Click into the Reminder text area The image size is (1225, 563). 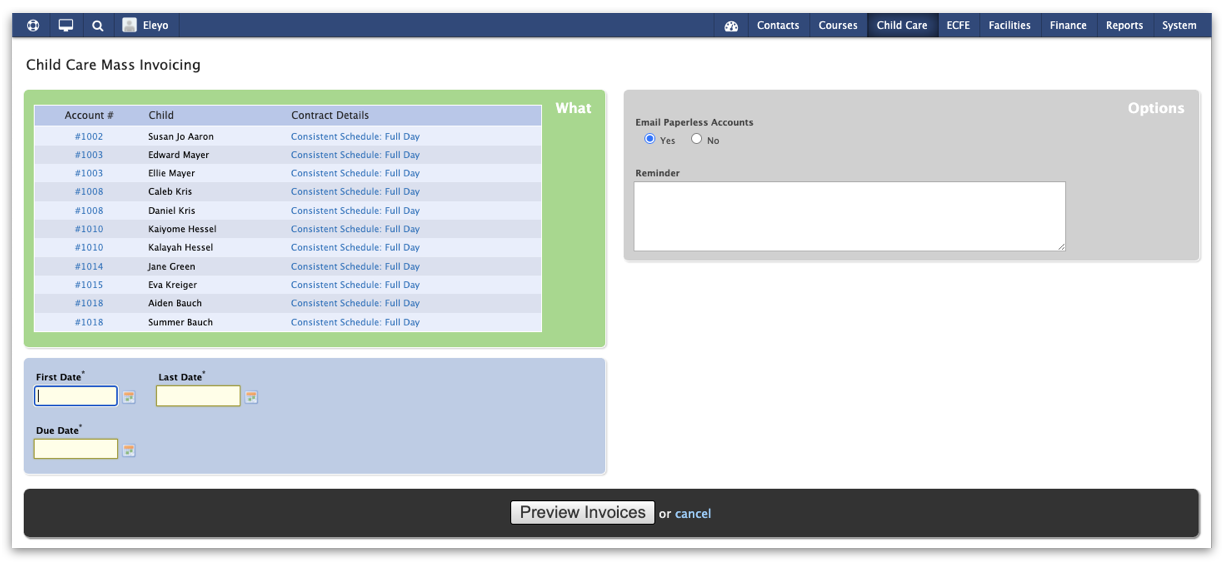point(849,216)
